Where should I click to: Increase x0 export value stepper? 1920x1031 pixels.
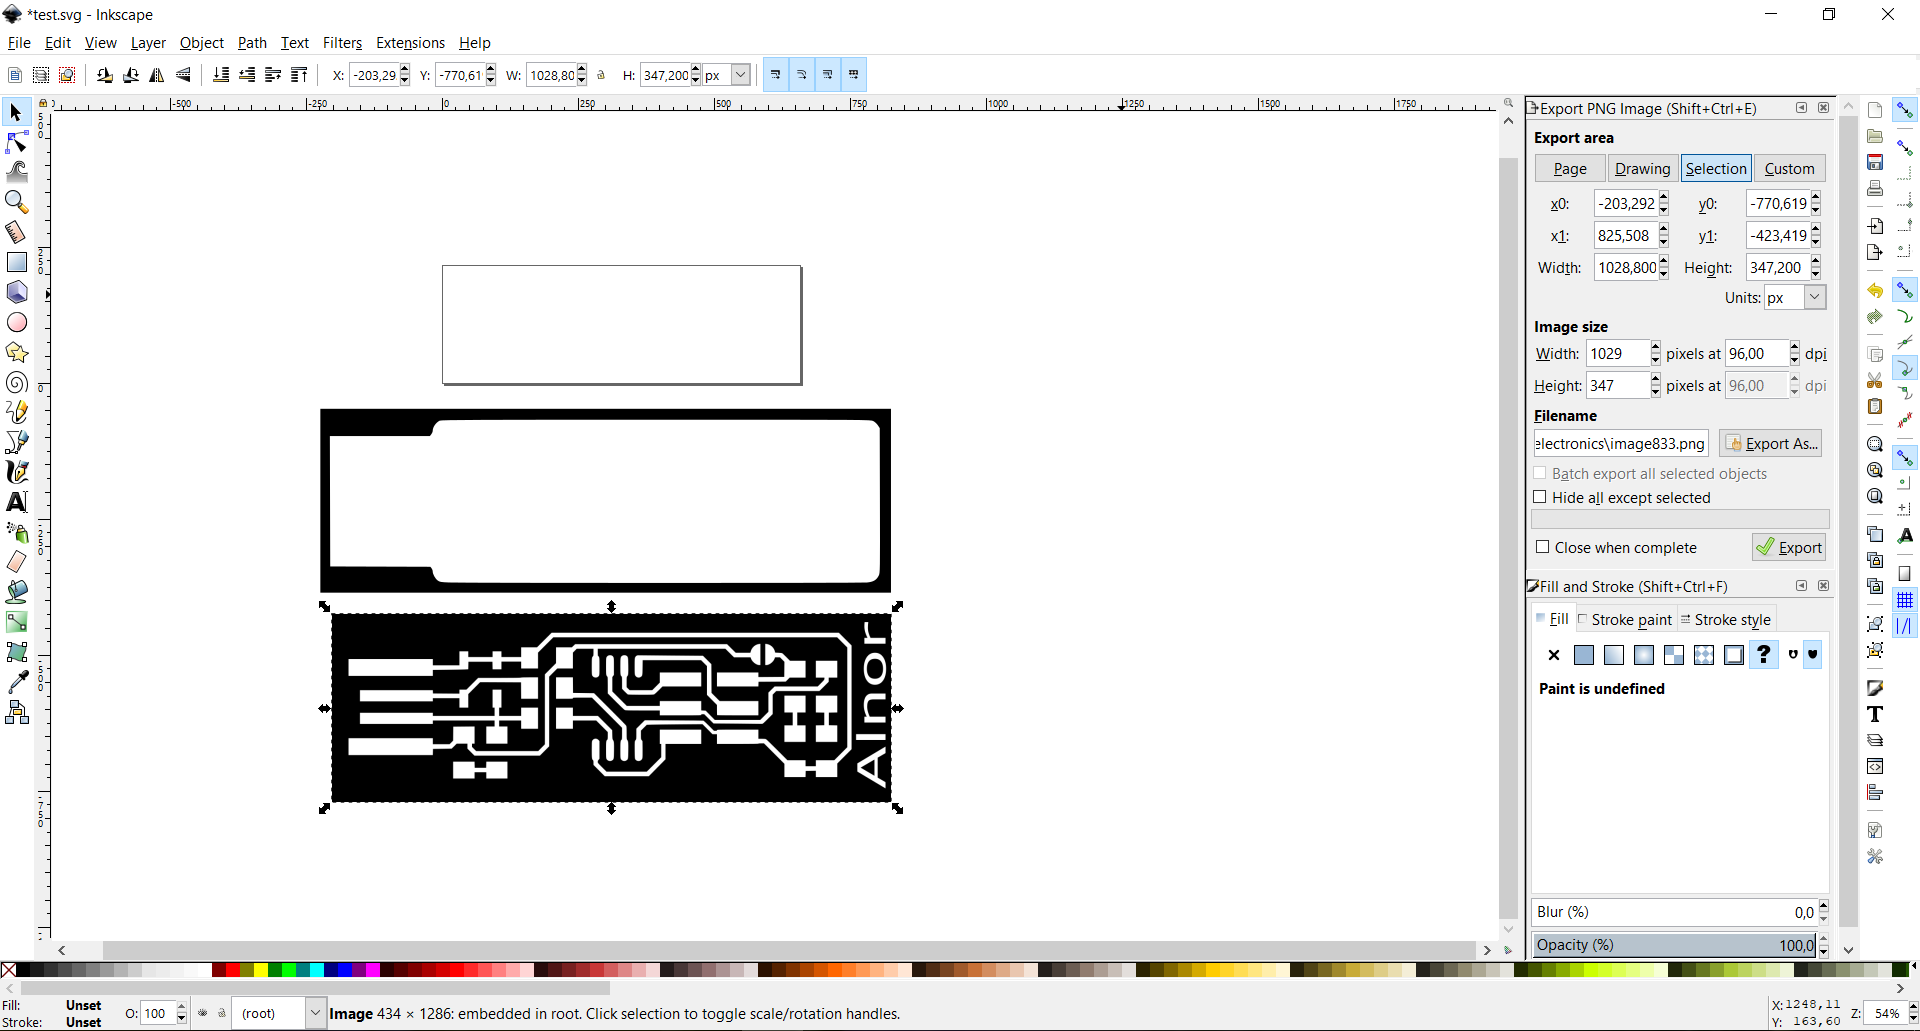click(x=1664, y=198)
